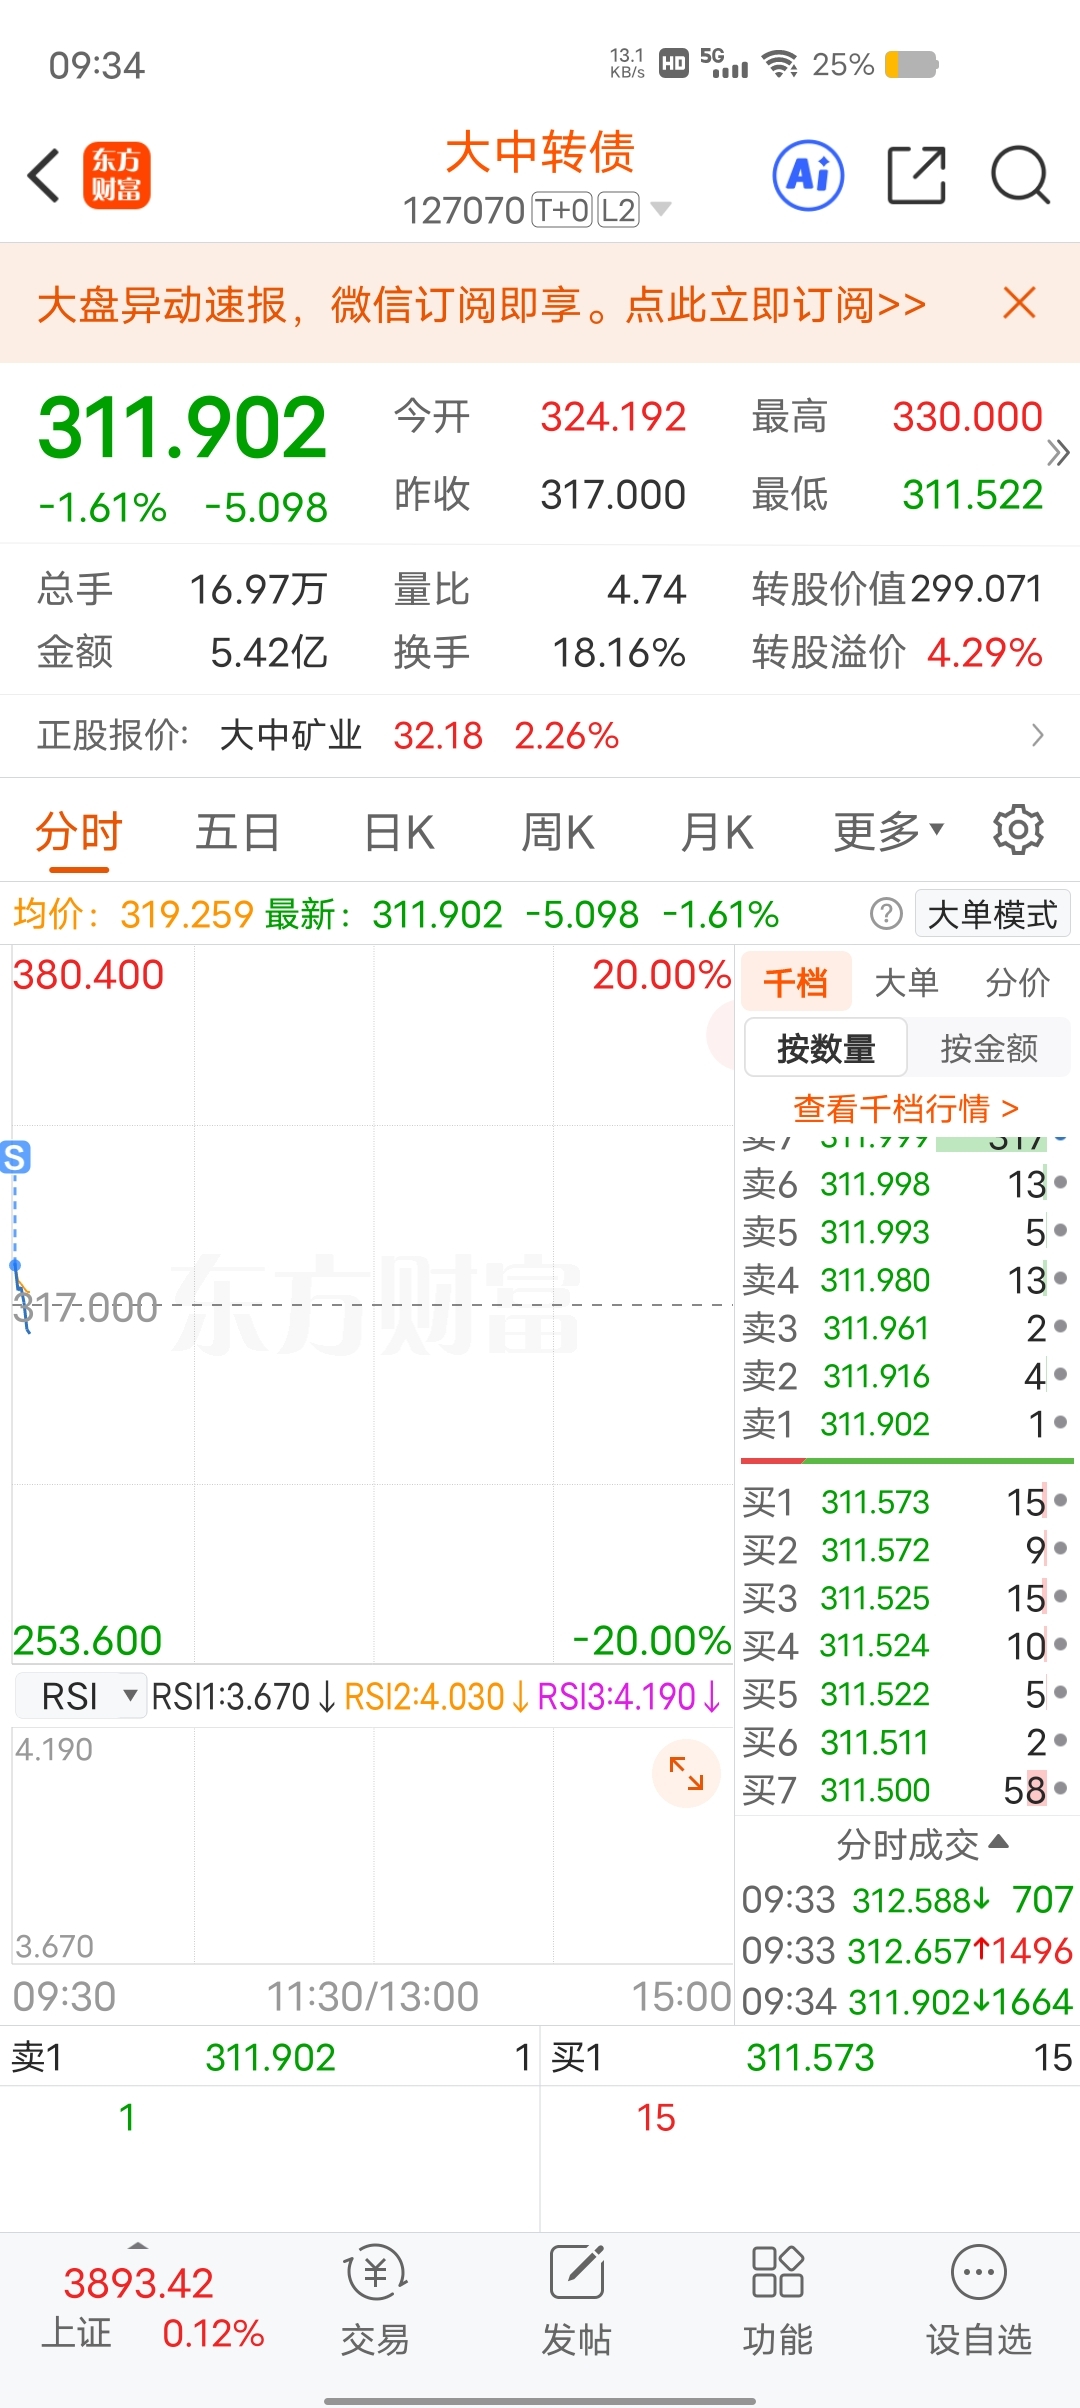
Task: Open the Ai assistant icon
Action: coord(808,175)
